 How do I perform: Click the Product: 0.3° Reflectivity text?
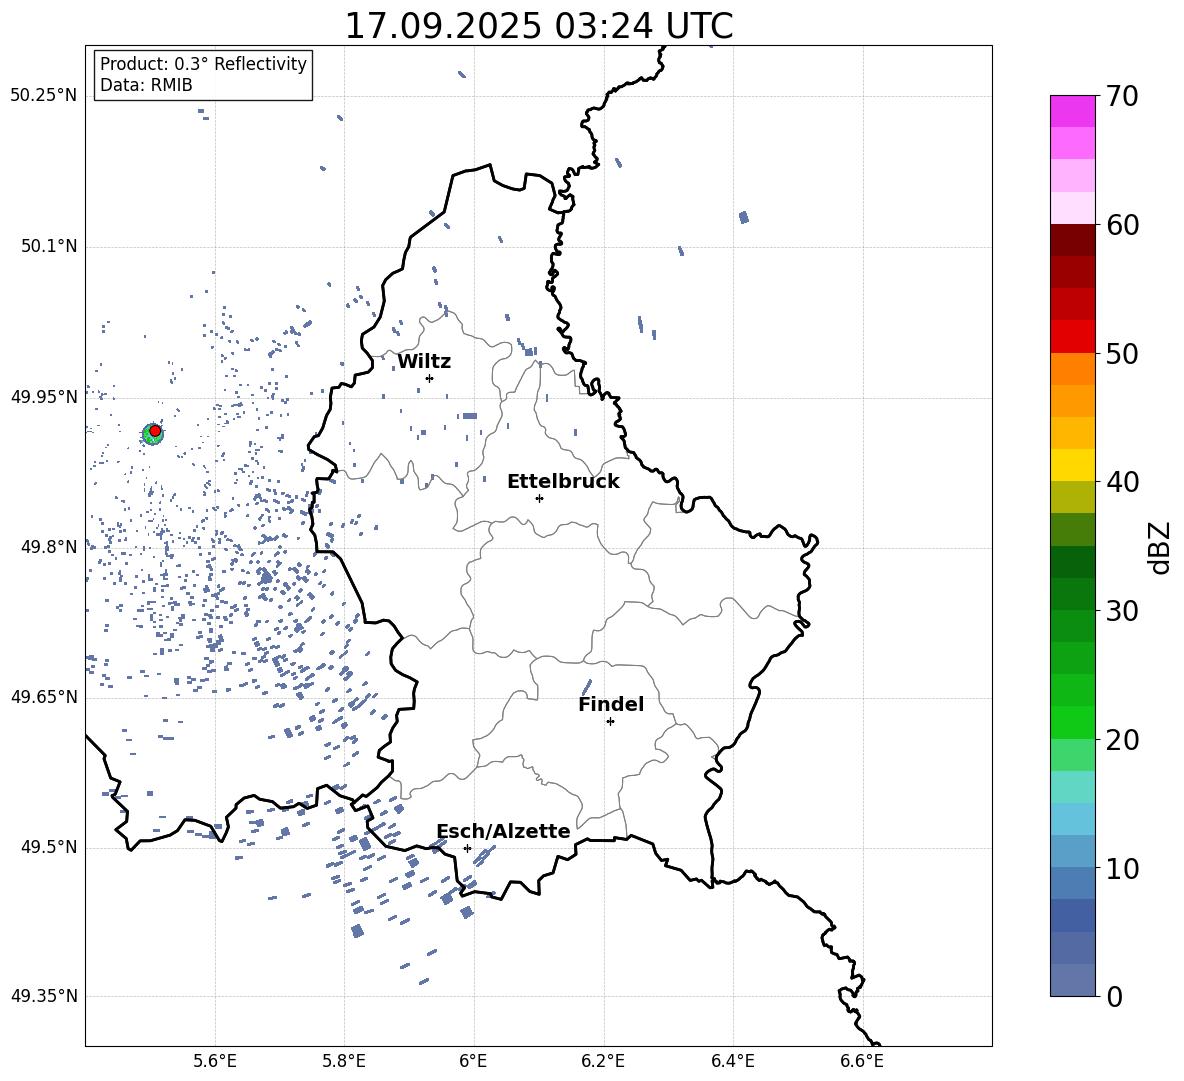point(203,63)
